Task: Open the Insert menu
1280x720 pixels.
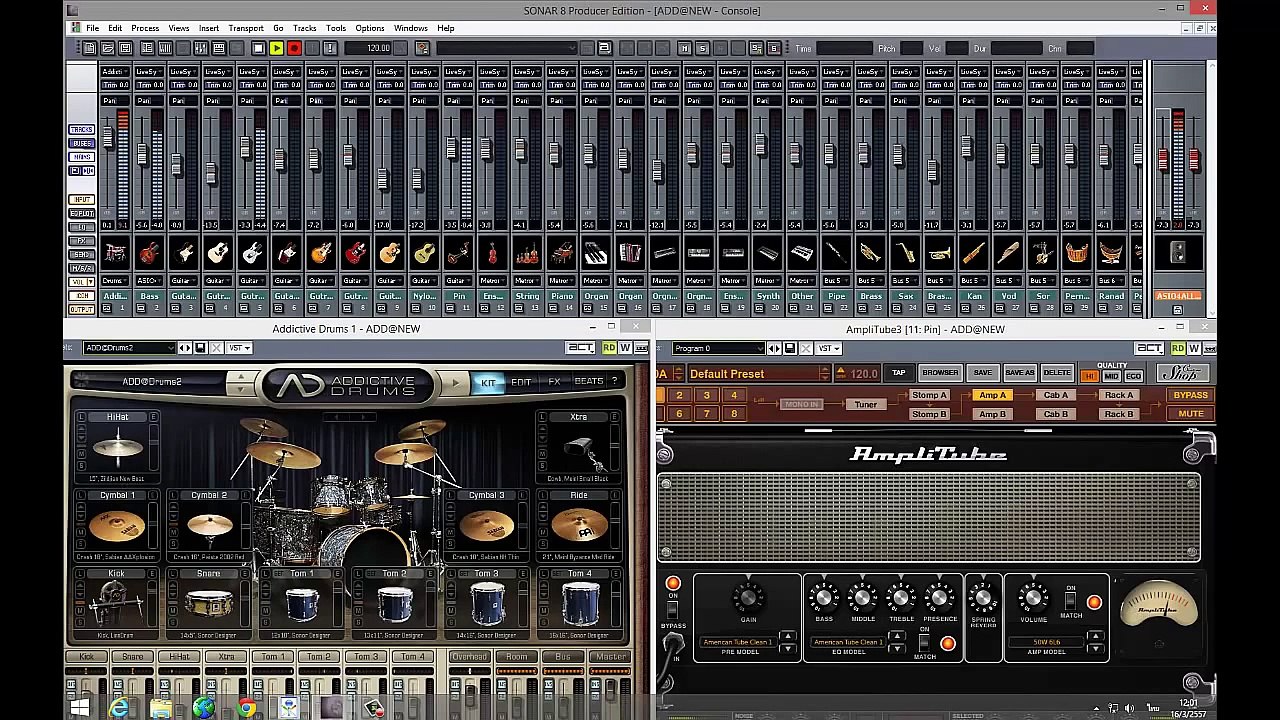Action: pos(208,28)
